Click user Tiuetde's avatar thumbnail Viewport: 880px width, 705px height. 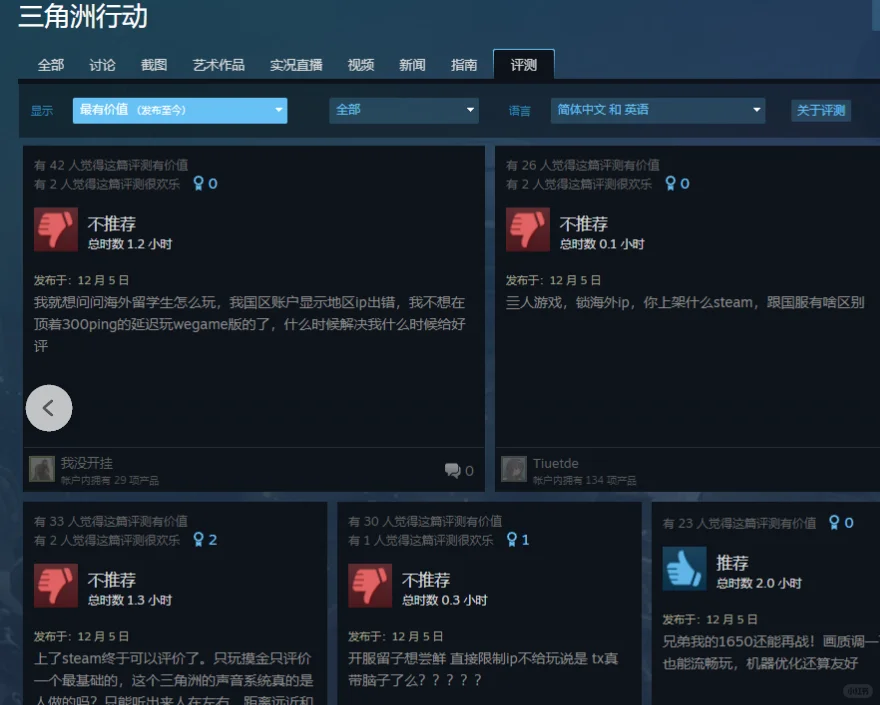(x=514, y=469)
